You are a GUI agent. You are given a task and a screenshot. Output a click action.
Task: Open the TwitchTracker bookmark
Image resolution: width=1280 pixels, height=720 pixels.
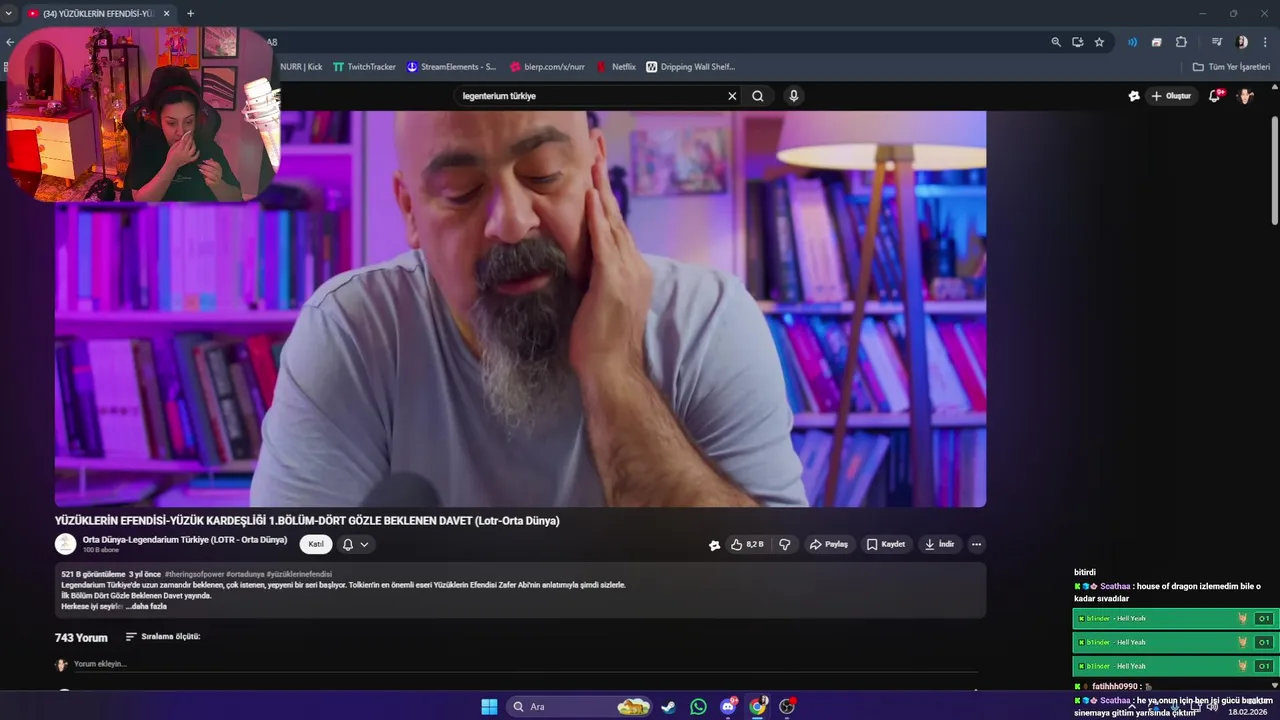click(364, 67)
